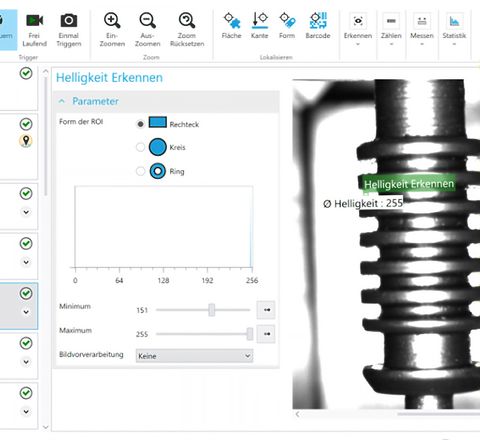480x440 pixels.
Task: Click the Einmal Triggern camera icon
Action: pyautogui.click(x=69, y=21)
